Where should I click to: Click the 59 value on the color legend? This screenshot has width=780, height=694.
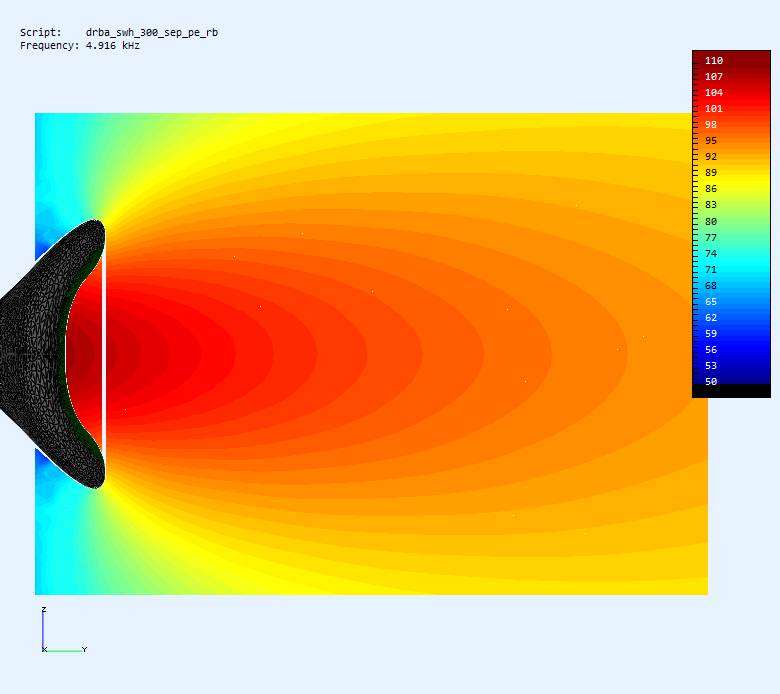(x=711, y=333)
